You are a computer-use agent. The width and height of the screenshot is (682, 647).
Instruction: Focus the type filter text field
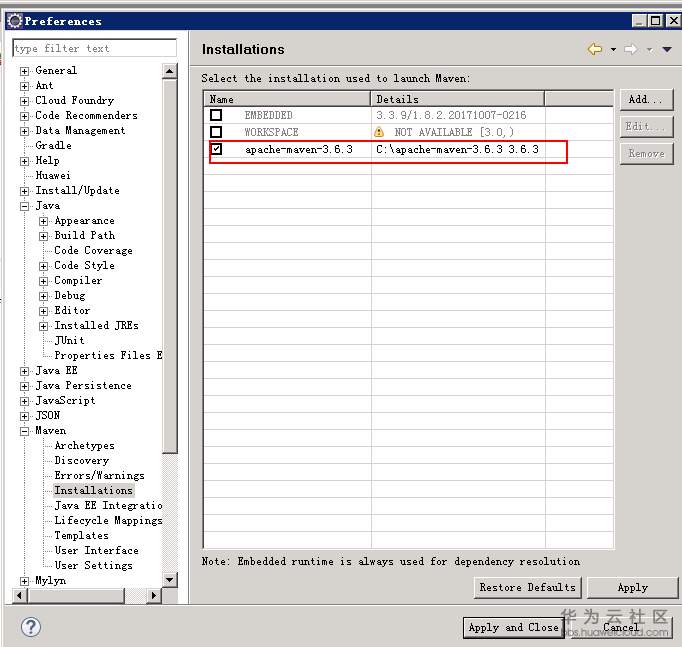tap(95, 48)
